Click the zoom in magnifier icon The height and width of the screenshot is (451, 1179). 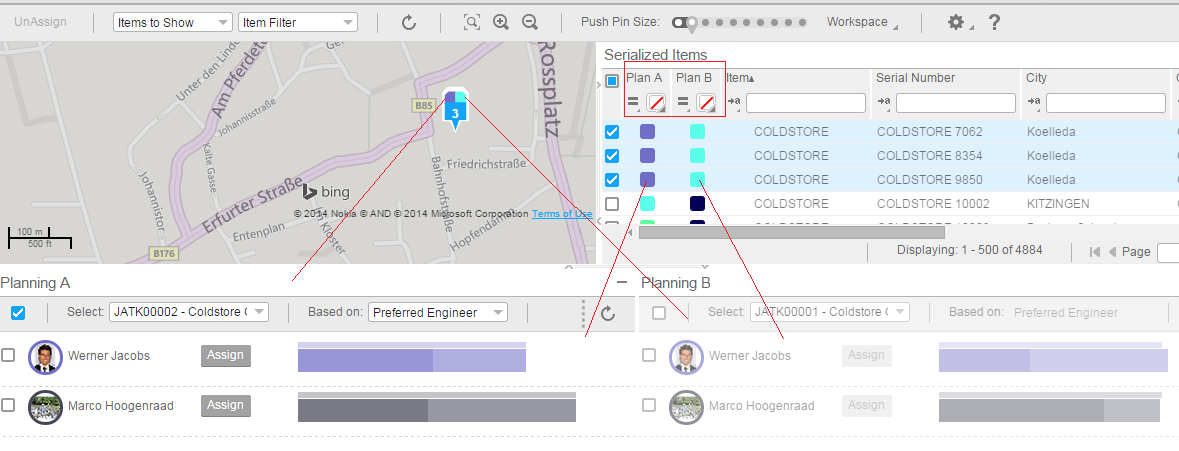pos(501,22)
